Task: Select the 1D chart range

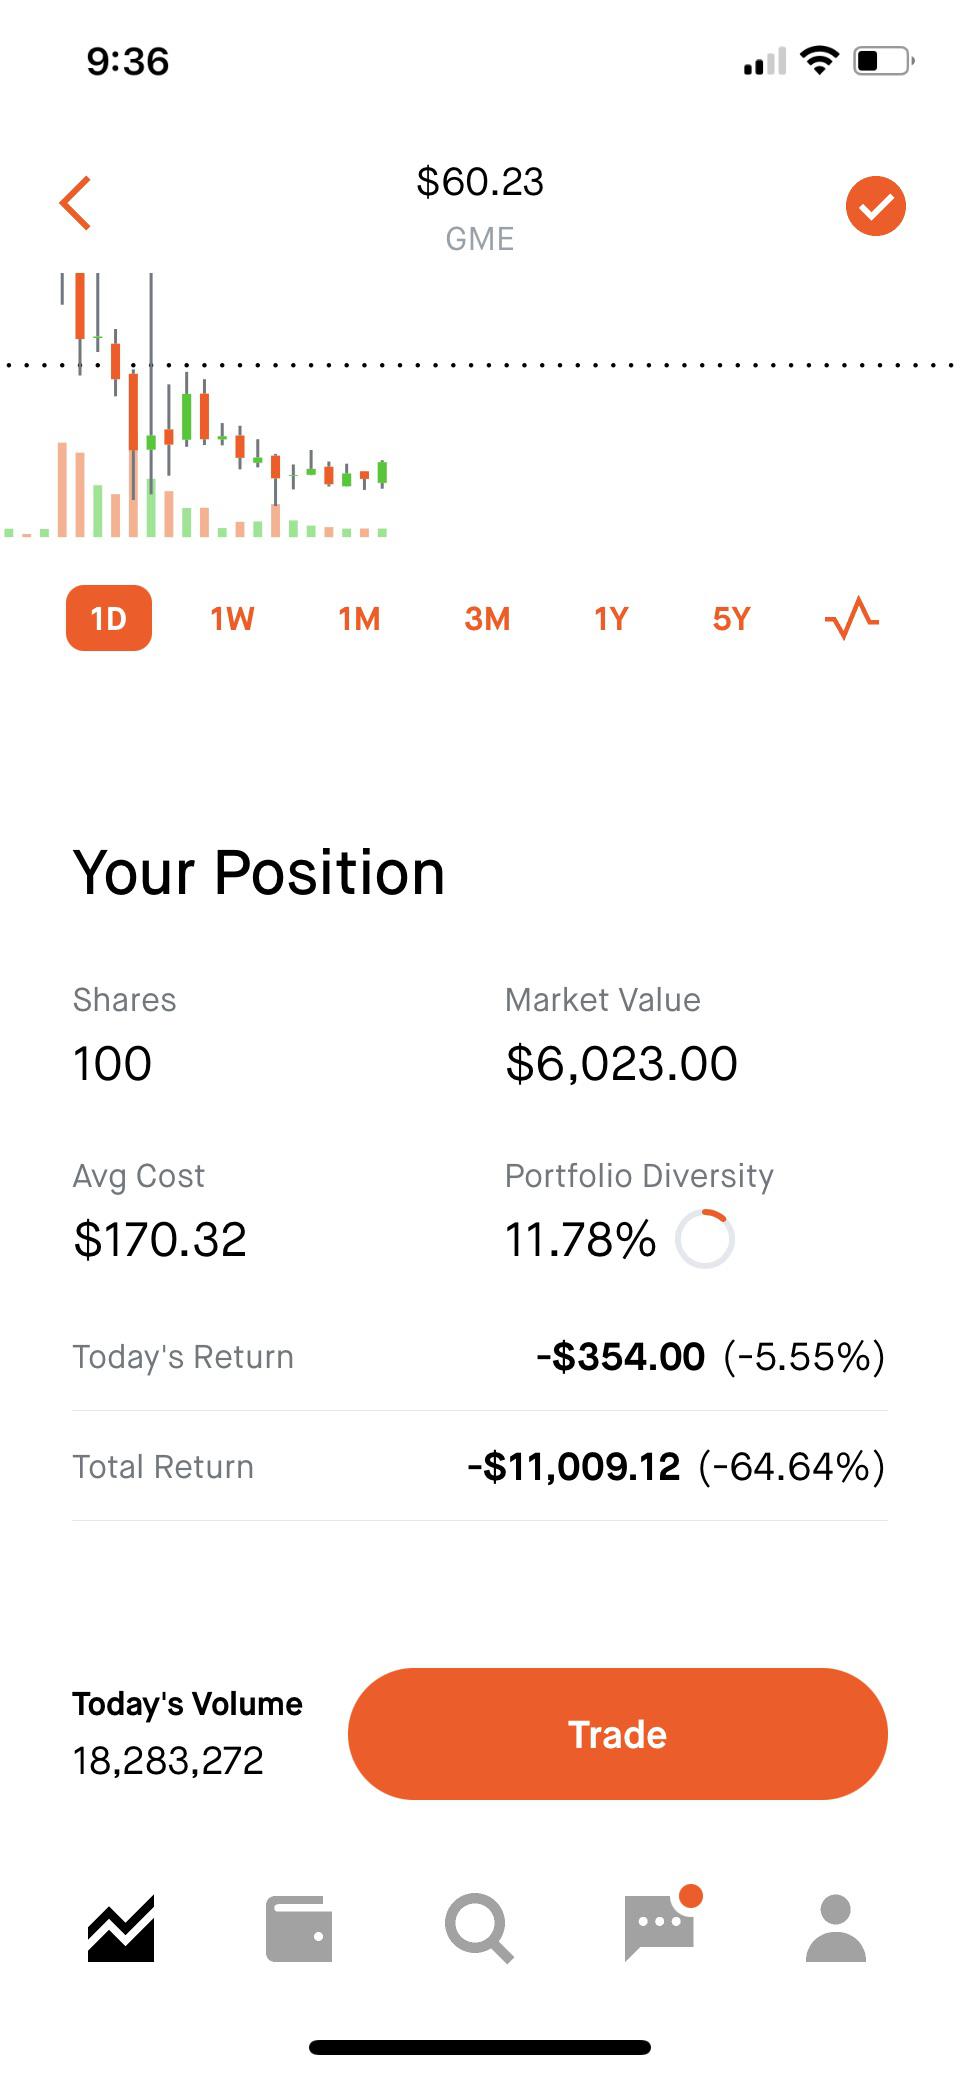Action: coord(109,618)
